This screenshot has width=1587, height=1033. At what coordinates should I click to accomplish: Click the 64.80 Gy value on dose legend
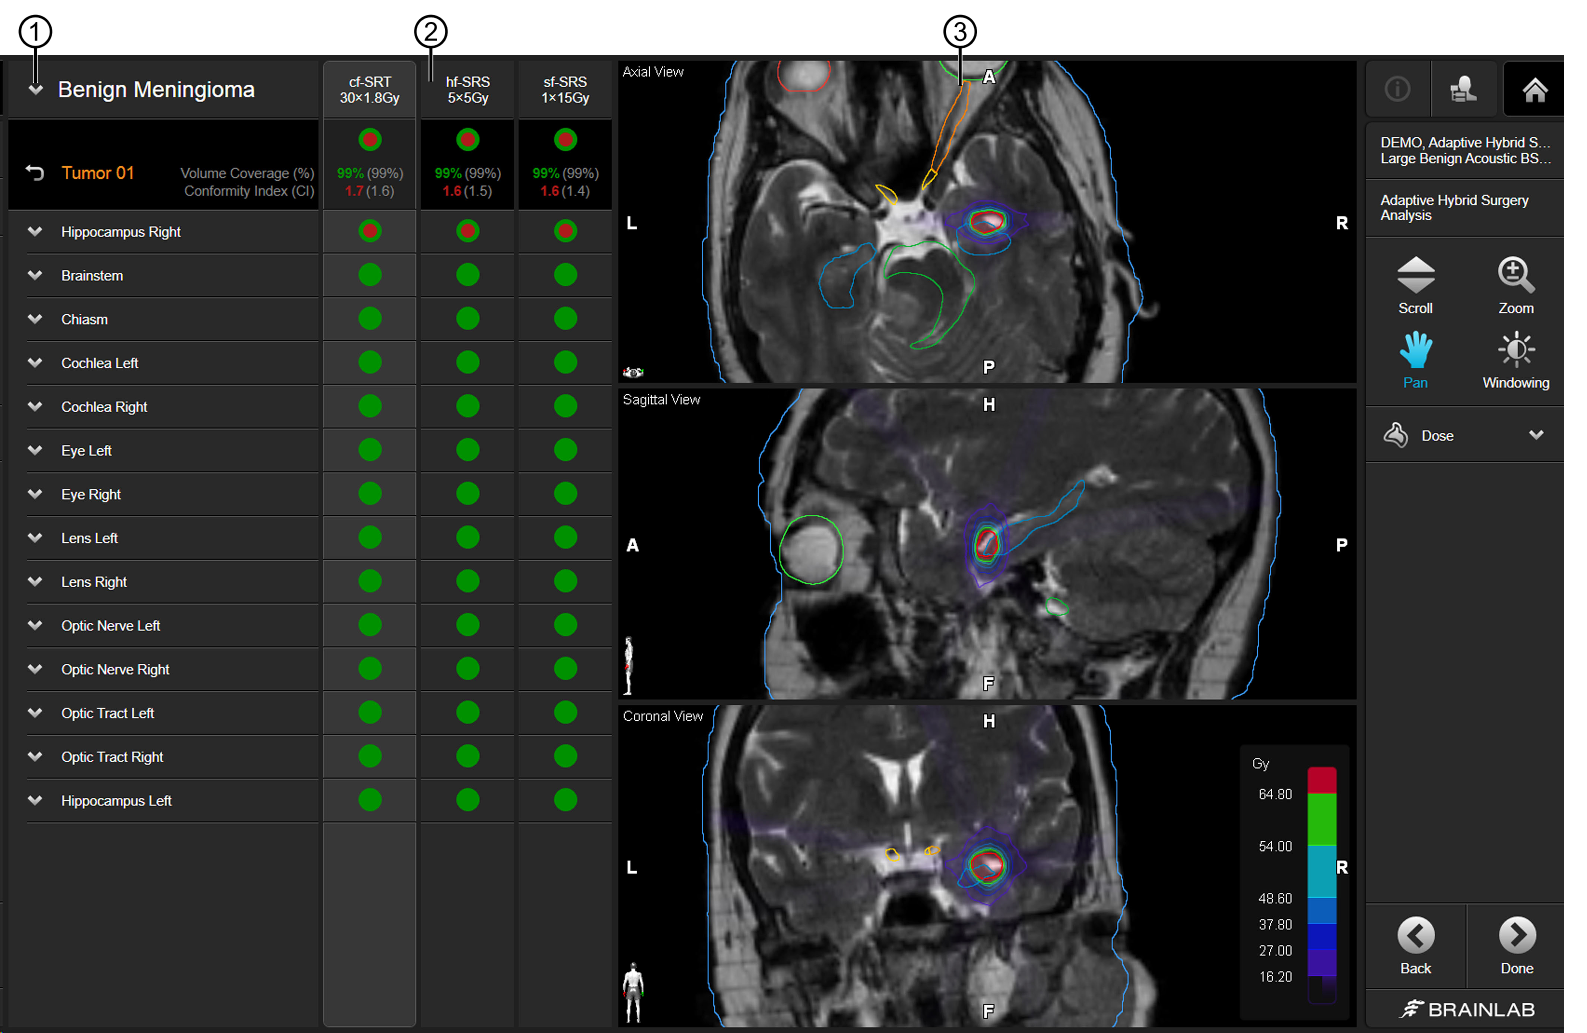point(1275,794)
